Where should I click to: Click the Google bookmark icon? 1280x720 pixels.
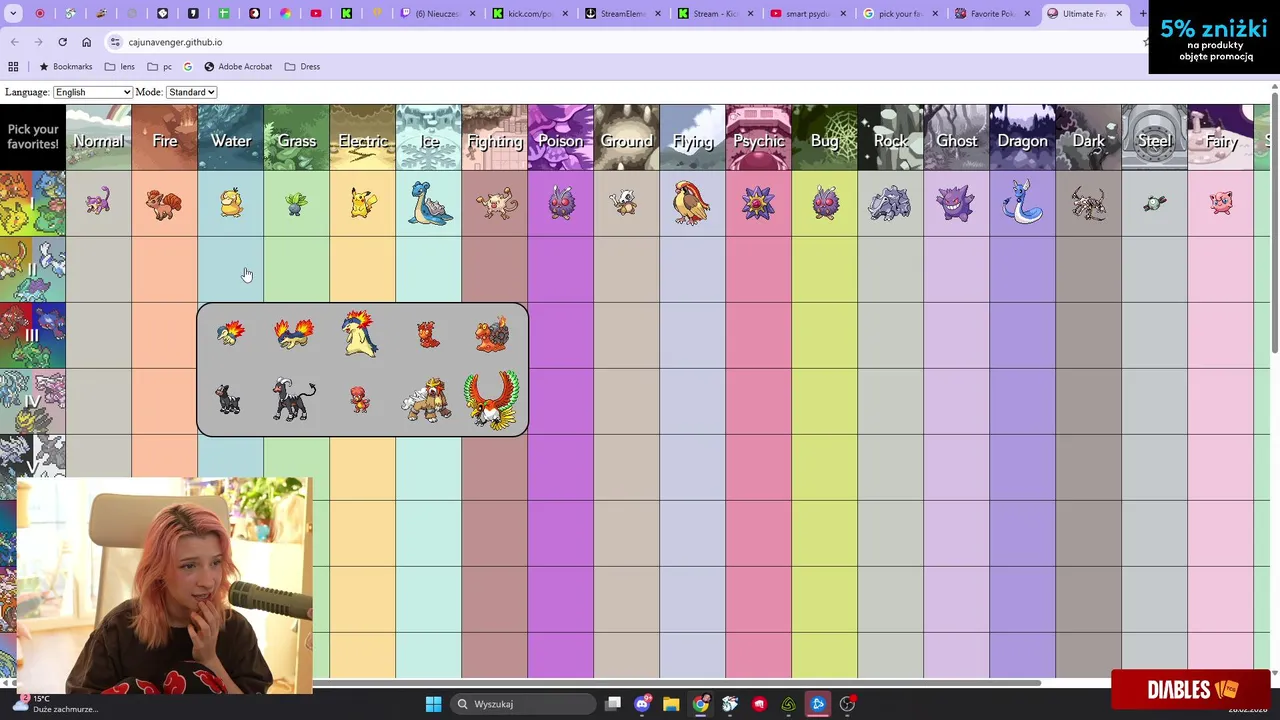tap(187, 67)
